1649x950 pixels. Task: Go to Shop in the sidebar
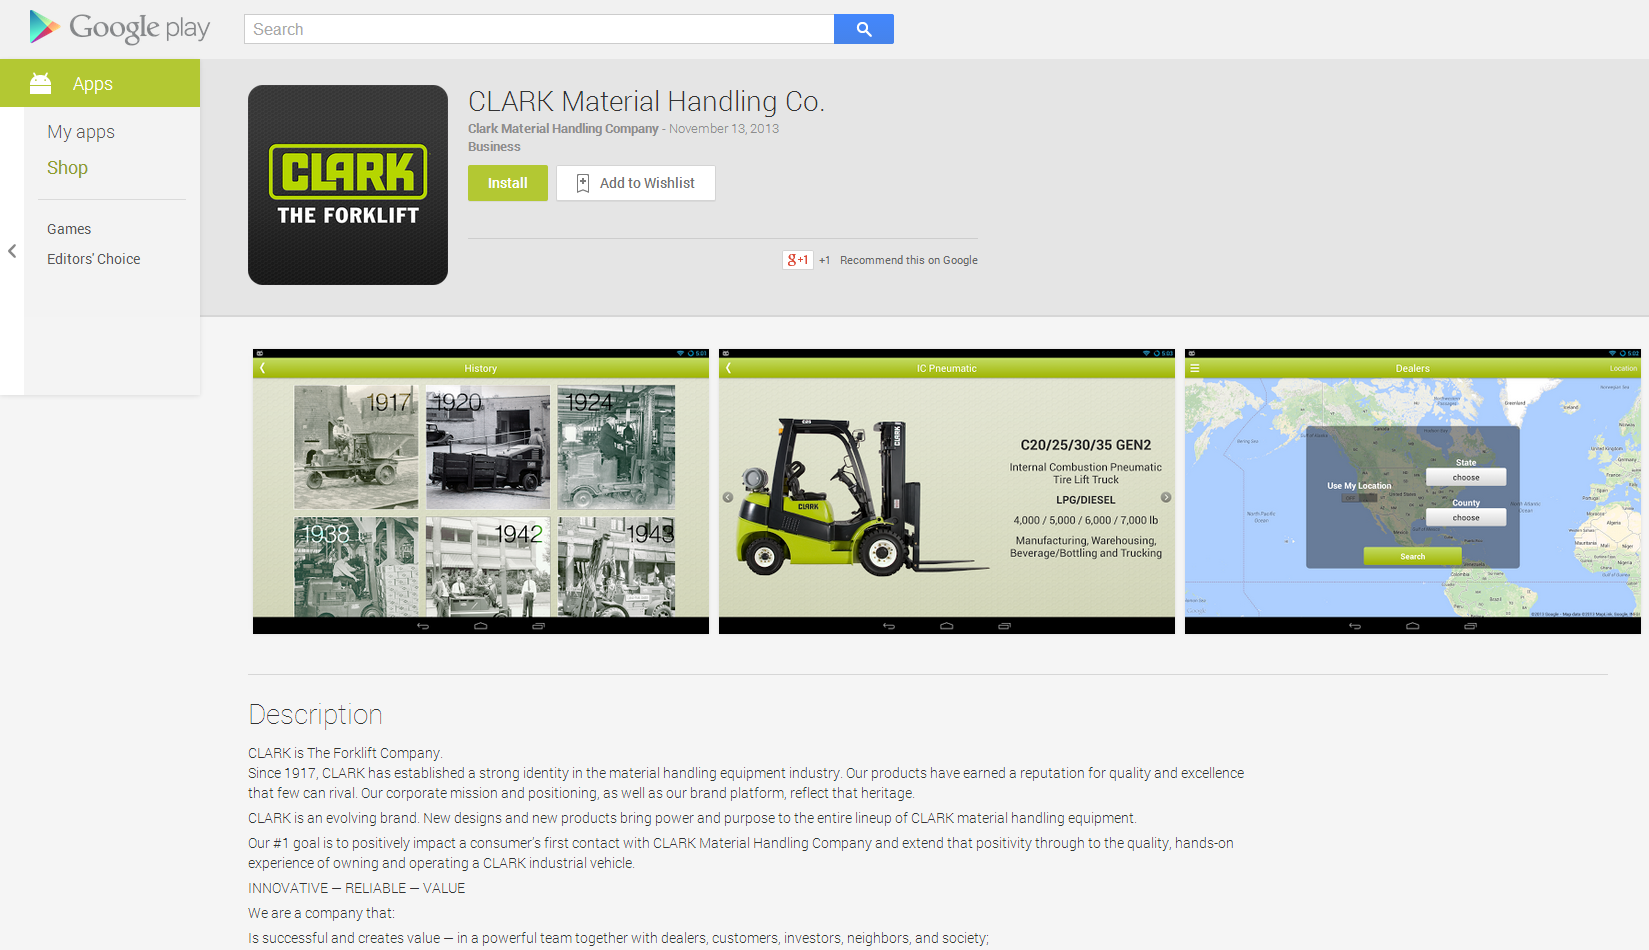[66, 167]
